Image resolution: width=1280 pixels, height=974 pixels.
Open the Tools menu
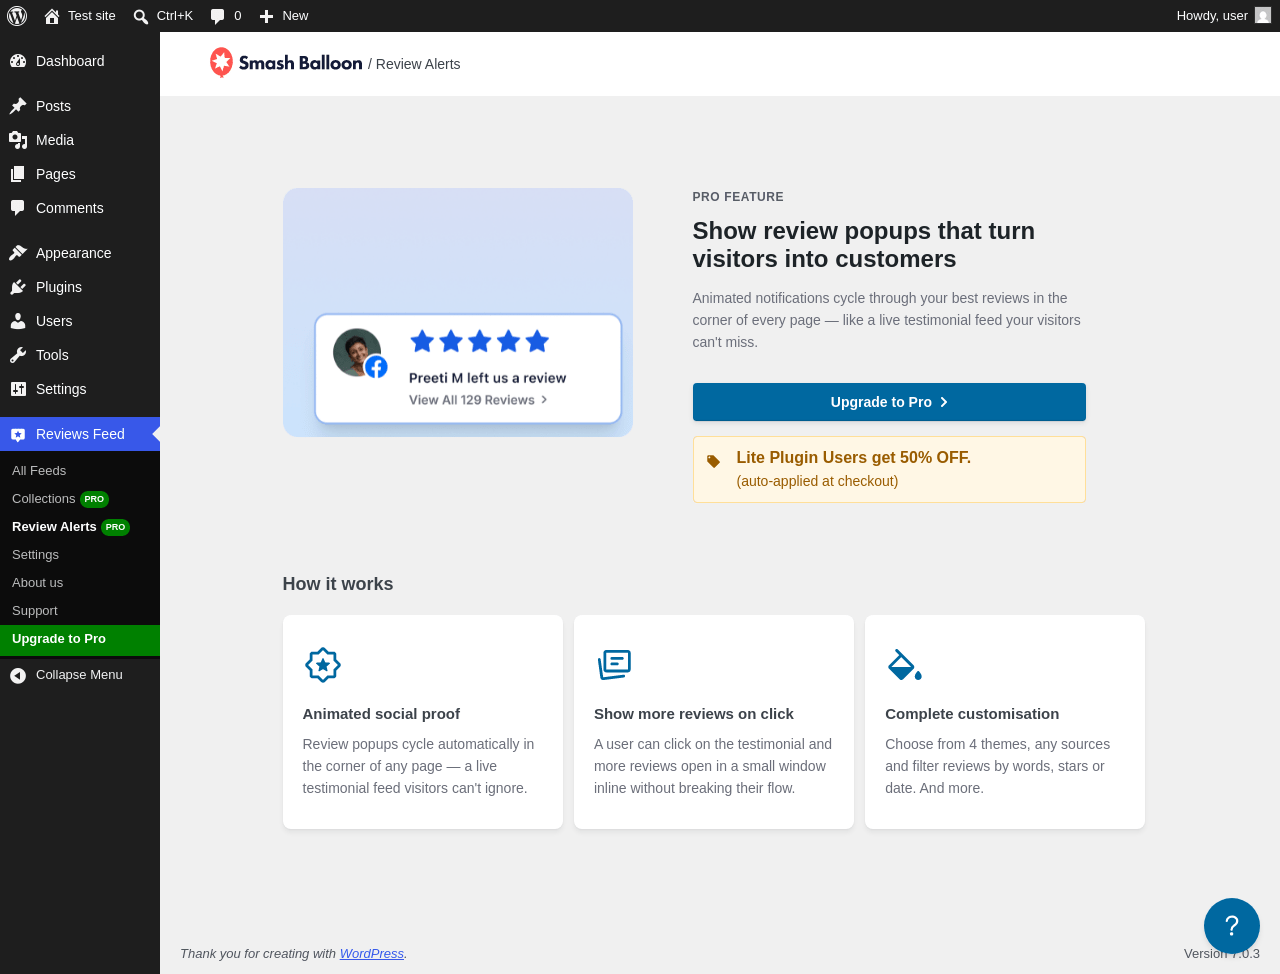(80, 355)
